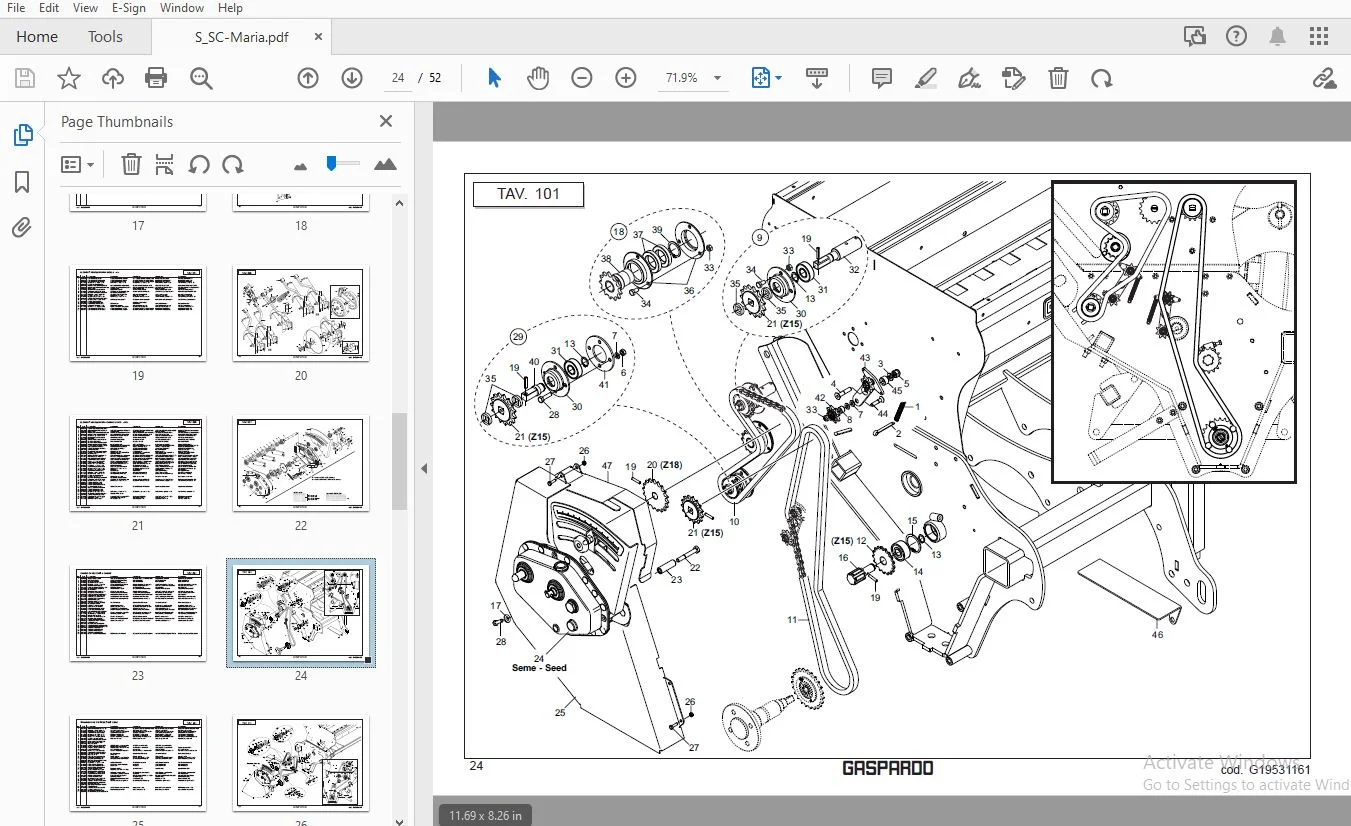Open the E-Sign menu
The width and height of the screenshot is (1351, 826).
[129, 8]
